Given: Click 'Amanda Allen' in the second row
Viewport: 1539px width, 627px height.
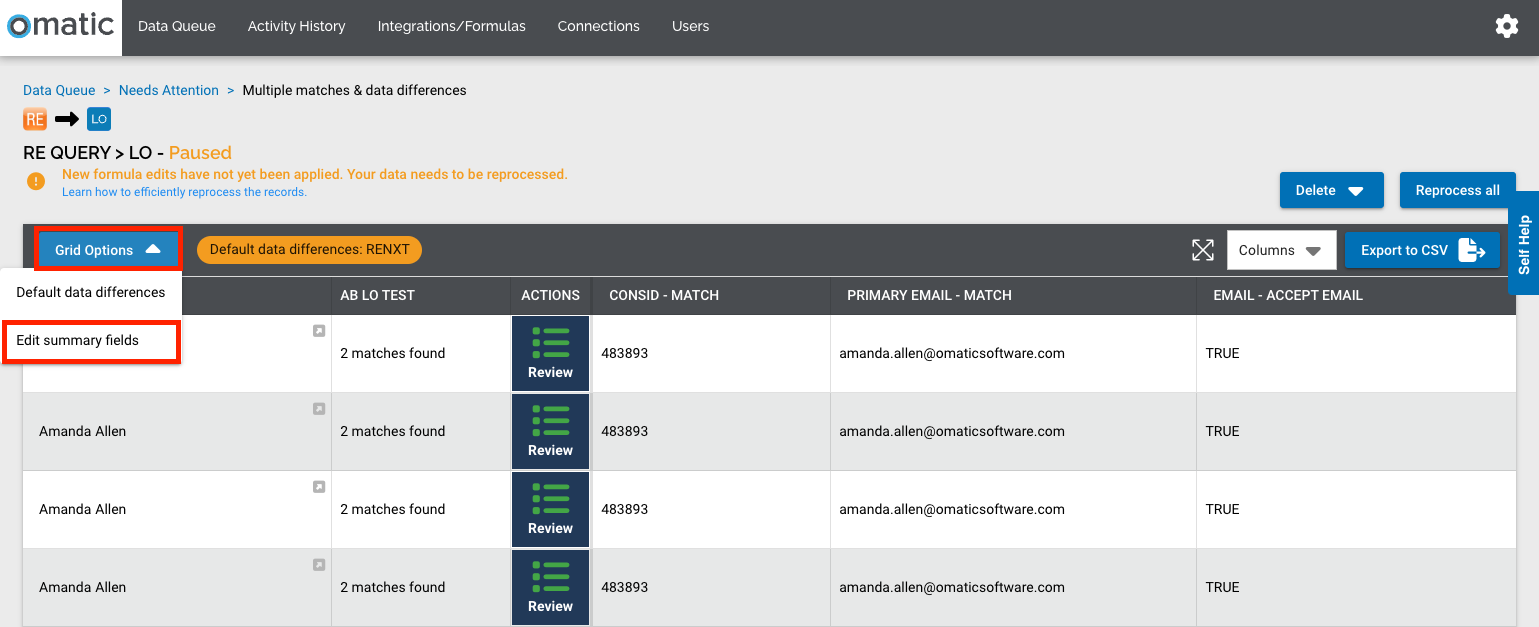Looking at the screenshot, I should 82,431.
